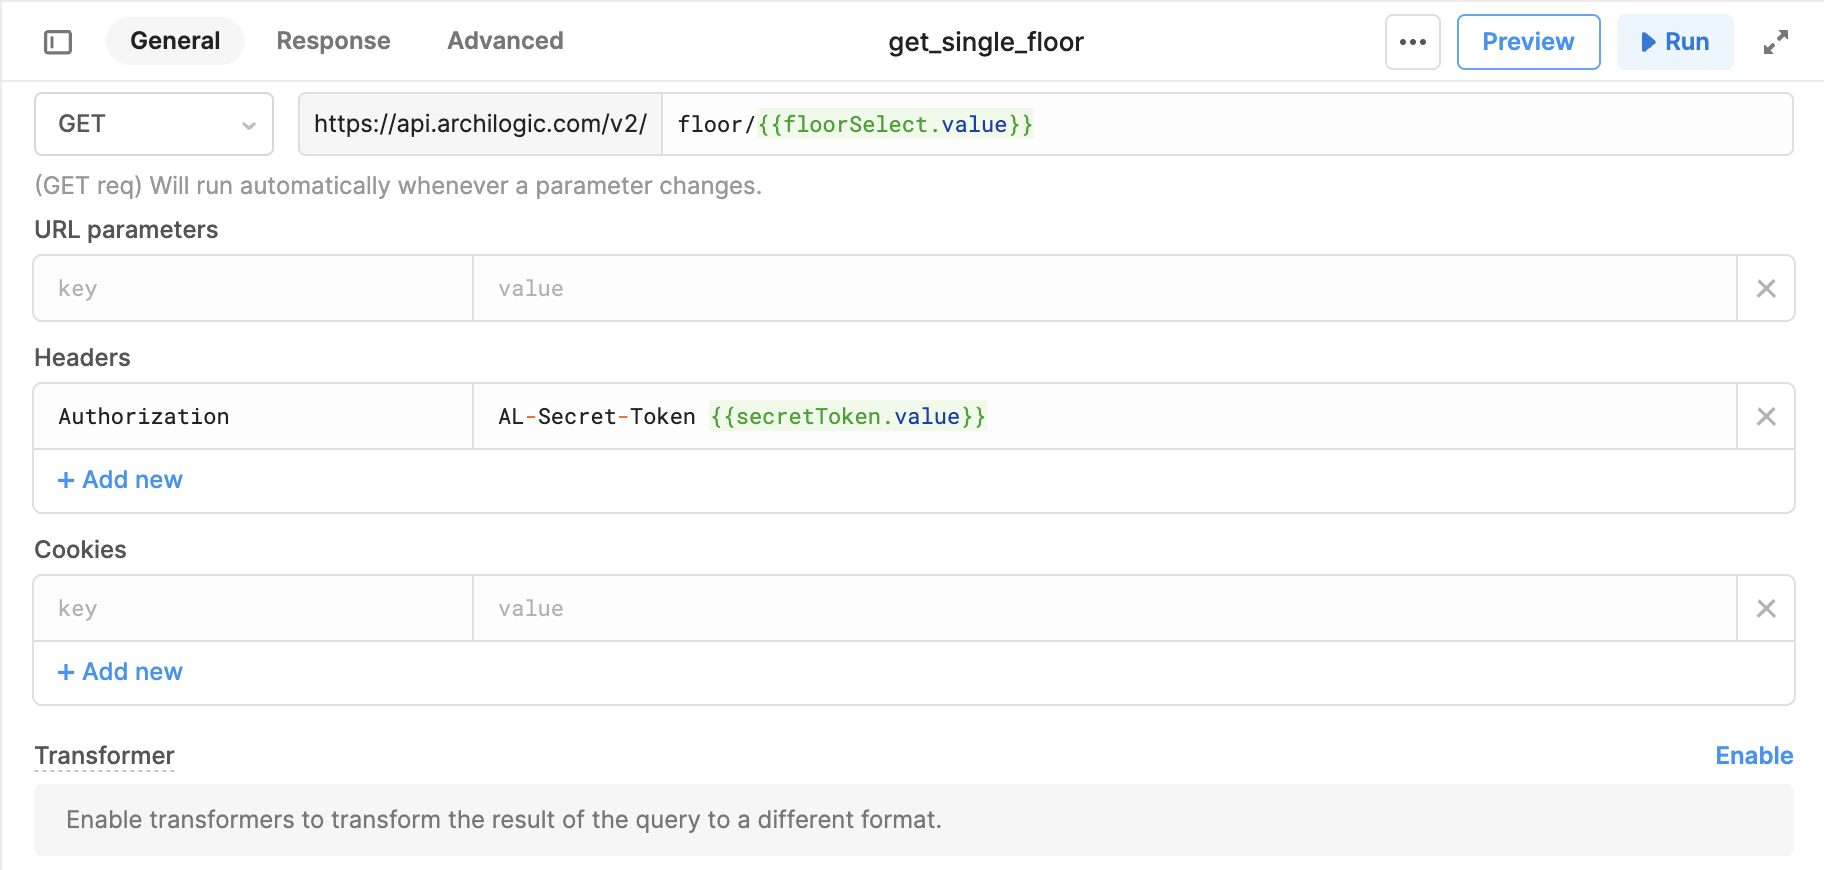This screenshot has width=1824, height=870.
Task: Enable the Transformer option
Action: point(1753,756)
